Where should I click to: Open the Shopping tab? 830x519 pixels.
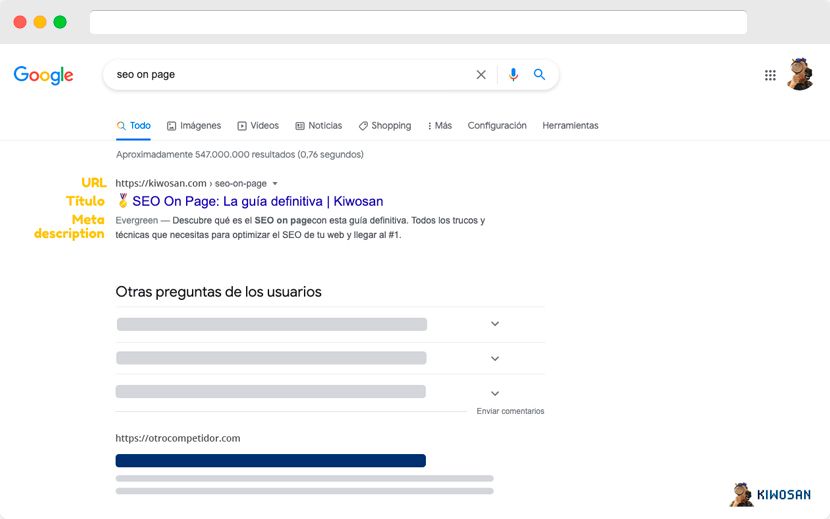coord(384,126)
